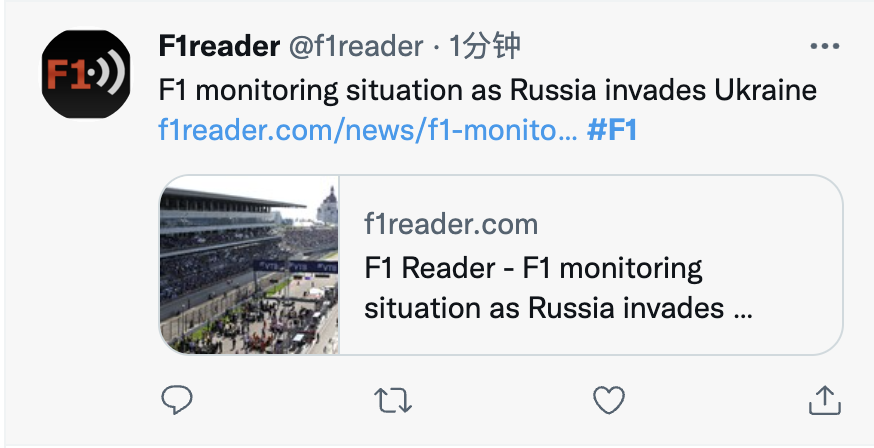Open the F1reader display name profile
The width and height of the screenshot is (874, 448).
pyautogui.click(x=219, y=46)
